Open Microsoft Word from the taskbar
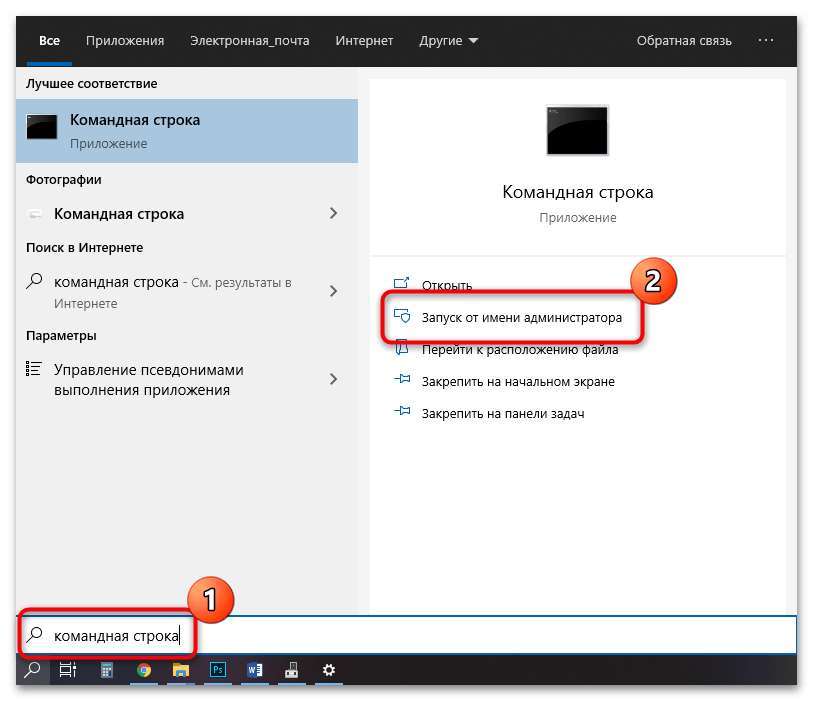This screenshot has height=701, width=813. [x=254, y=671]
